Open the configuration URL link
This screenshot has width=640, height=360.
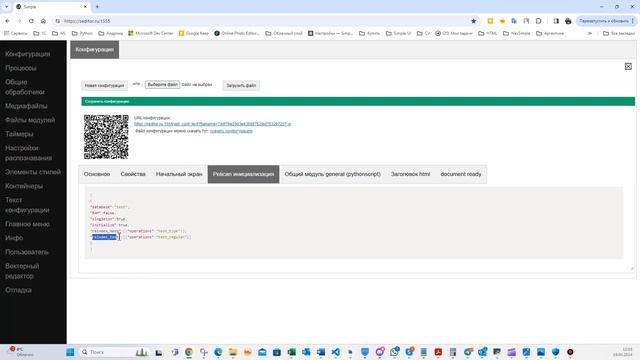pyautogui.click(x=212, y=124)
